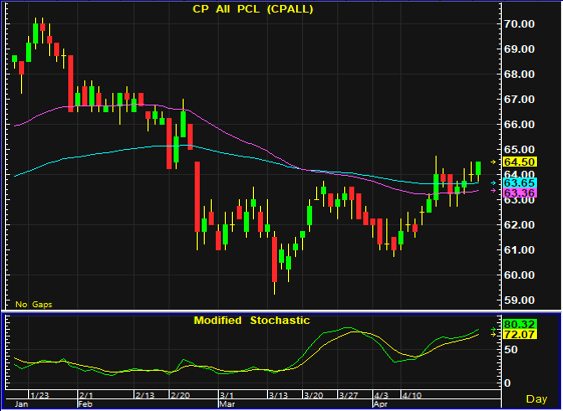Click the Mar month label
The width and height of the screenshot is (563, 411).
click(x=227, y=404)
